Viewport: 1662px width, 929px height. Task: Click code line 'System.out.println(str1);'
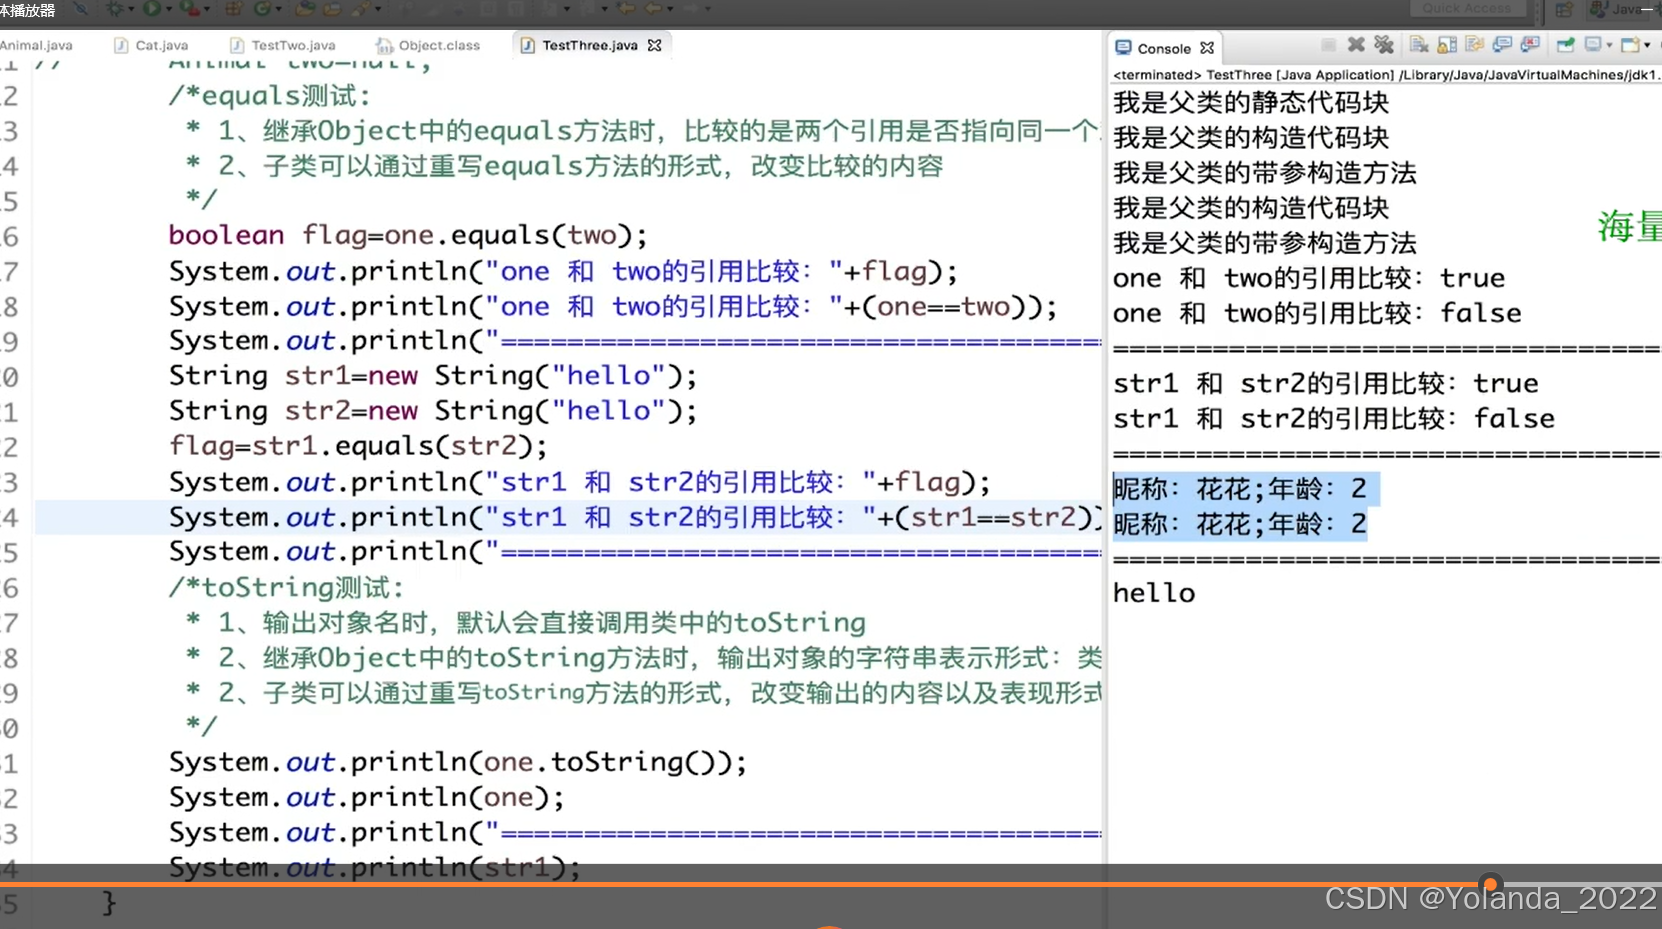374,867
